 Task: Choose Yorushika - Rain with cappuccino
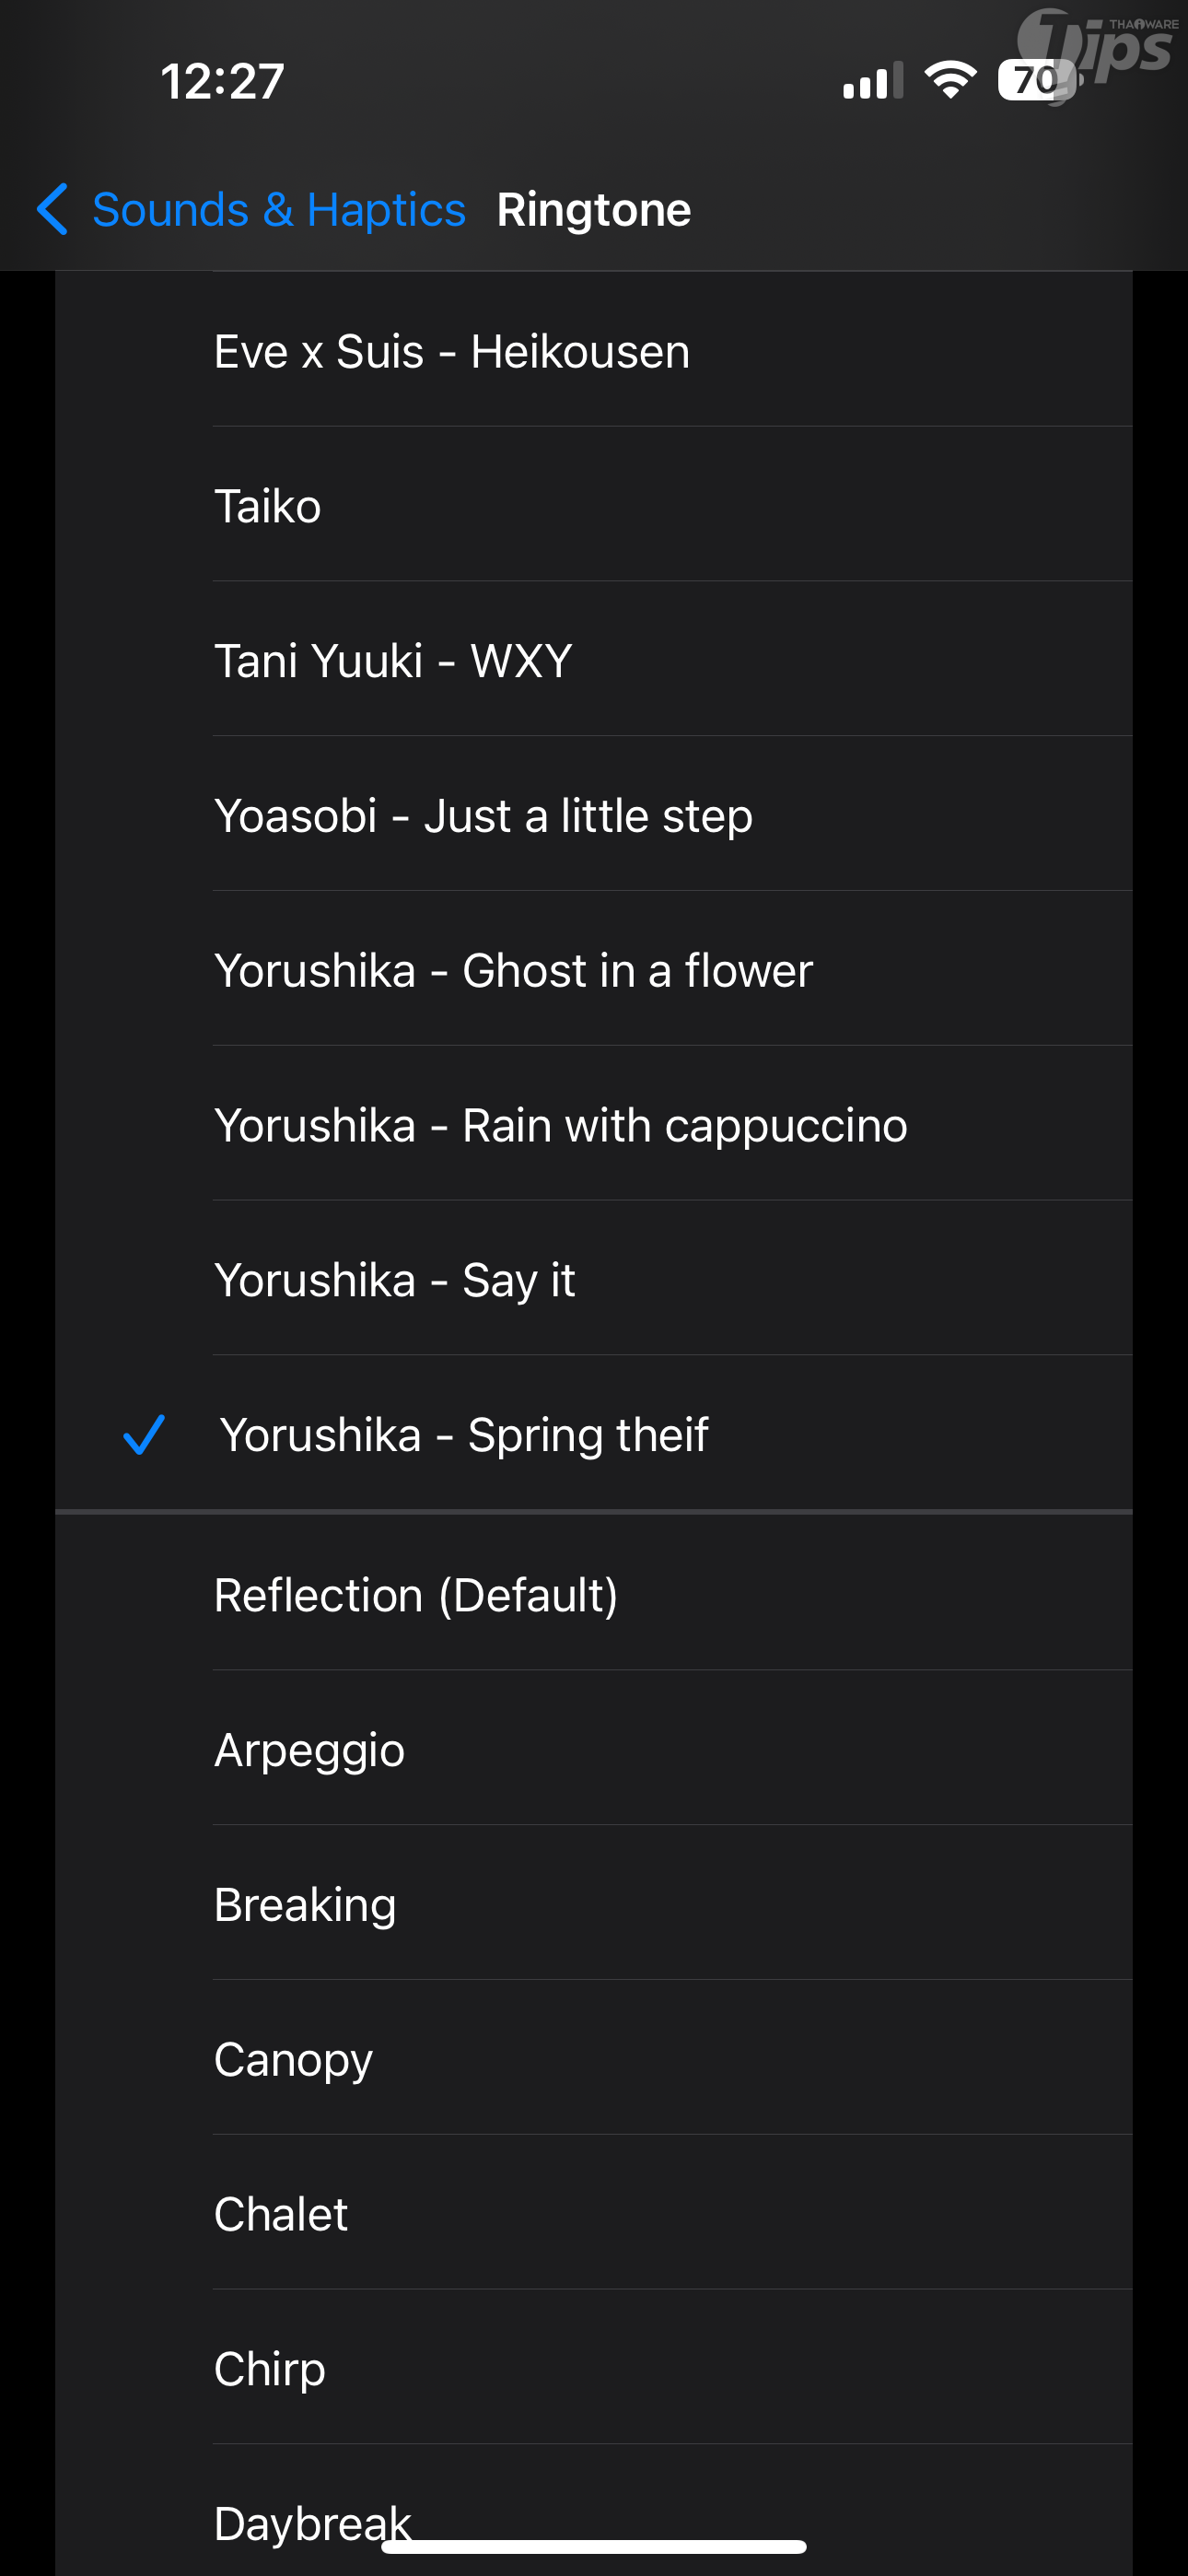560,1125
